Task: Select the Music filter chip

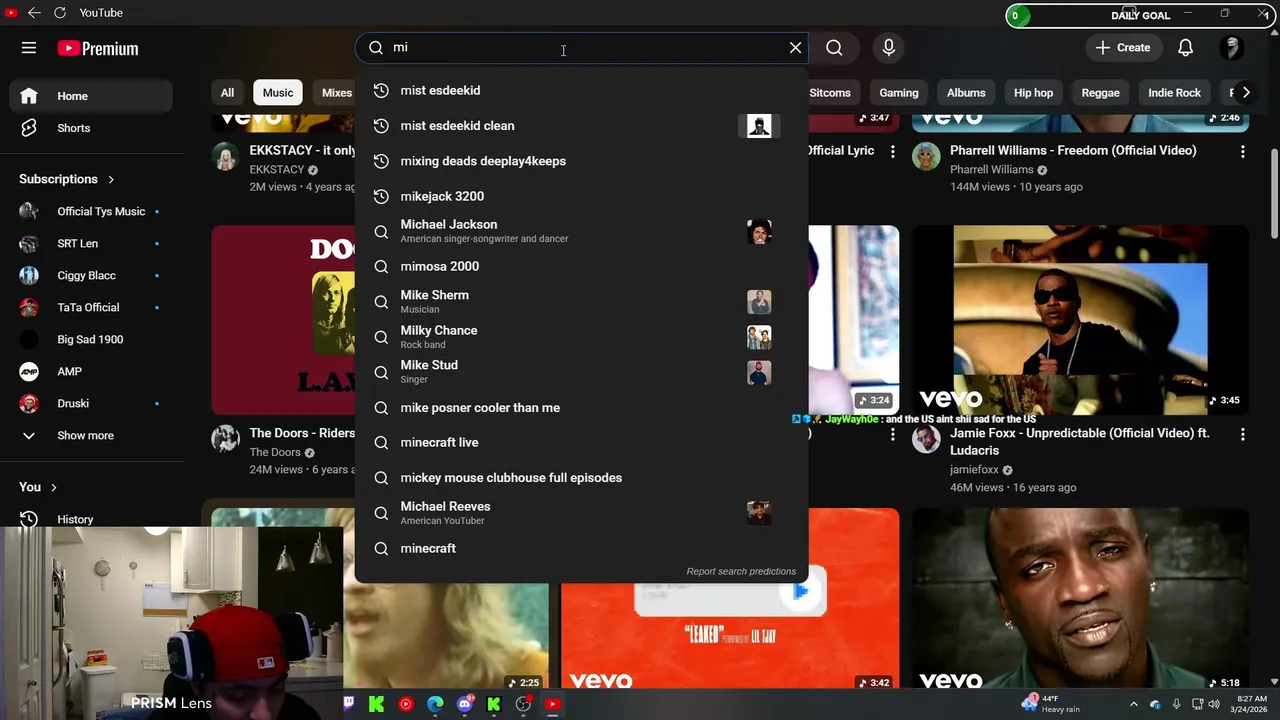Action: [x=278, y=93]
